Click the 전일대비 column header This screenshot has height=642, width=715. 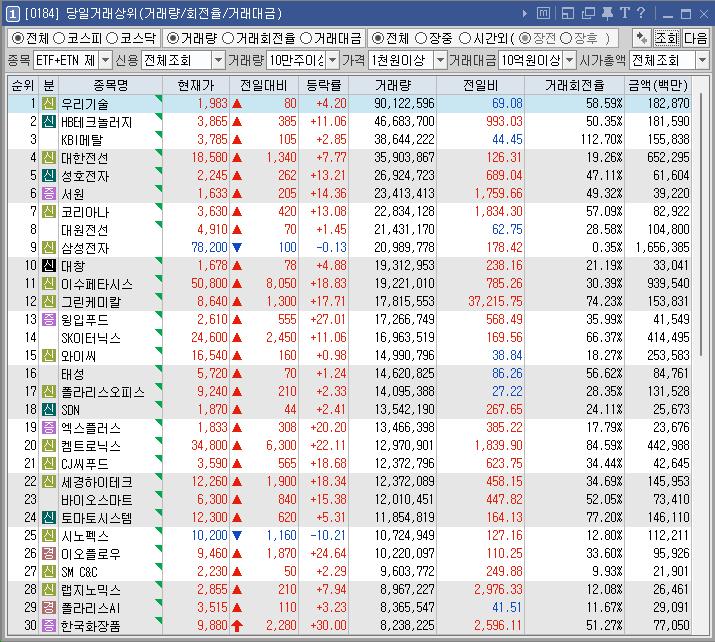click(x=264, y=85)
